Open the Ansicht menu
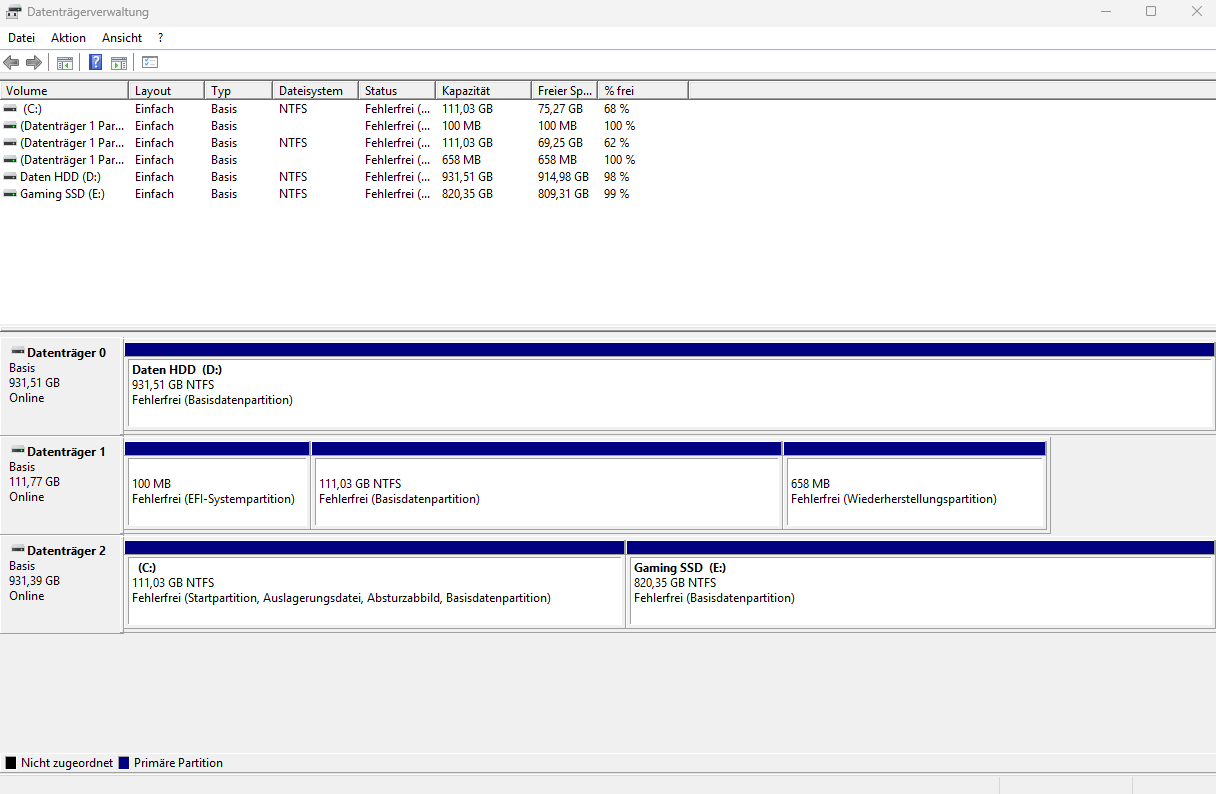The image size is (1216, 794). tap(122, 38)
